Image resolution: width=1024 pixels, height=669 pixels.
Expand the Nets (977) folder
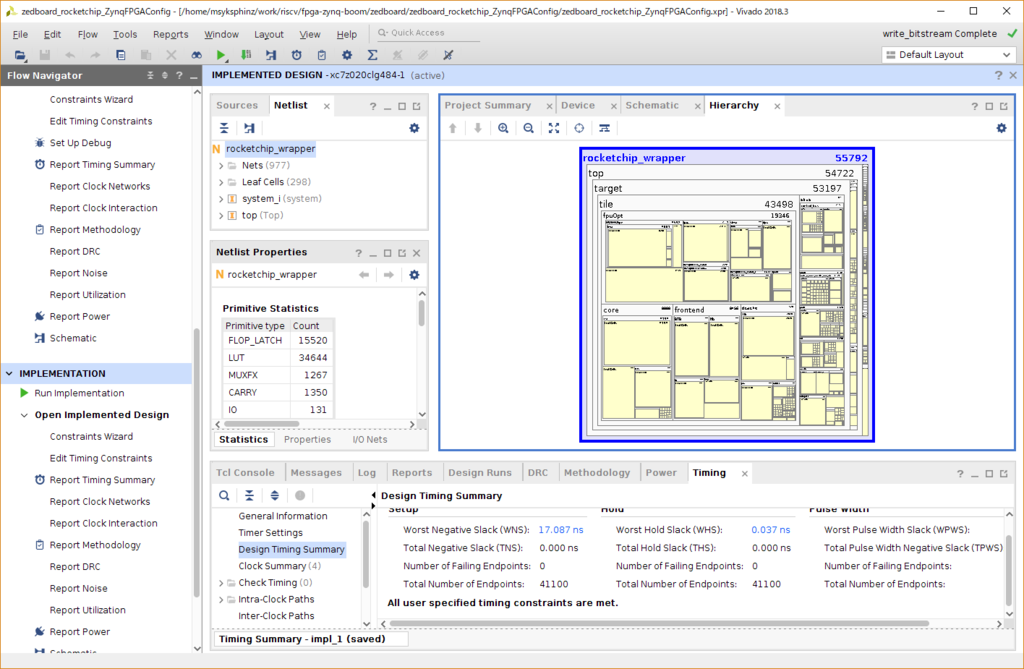point(221,165)
